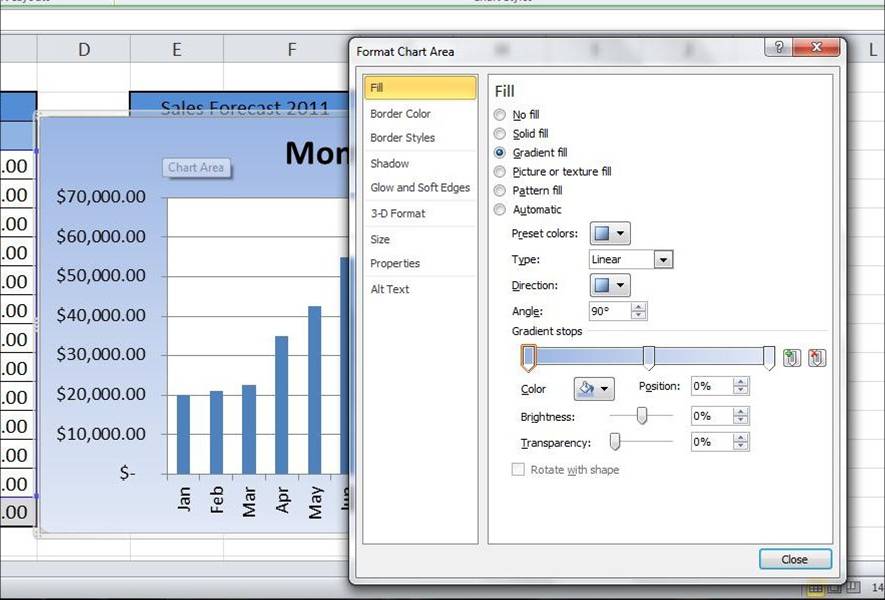Open the Preset colors dropdown
The image size is (885, 600).
click(x=610, y=234)
